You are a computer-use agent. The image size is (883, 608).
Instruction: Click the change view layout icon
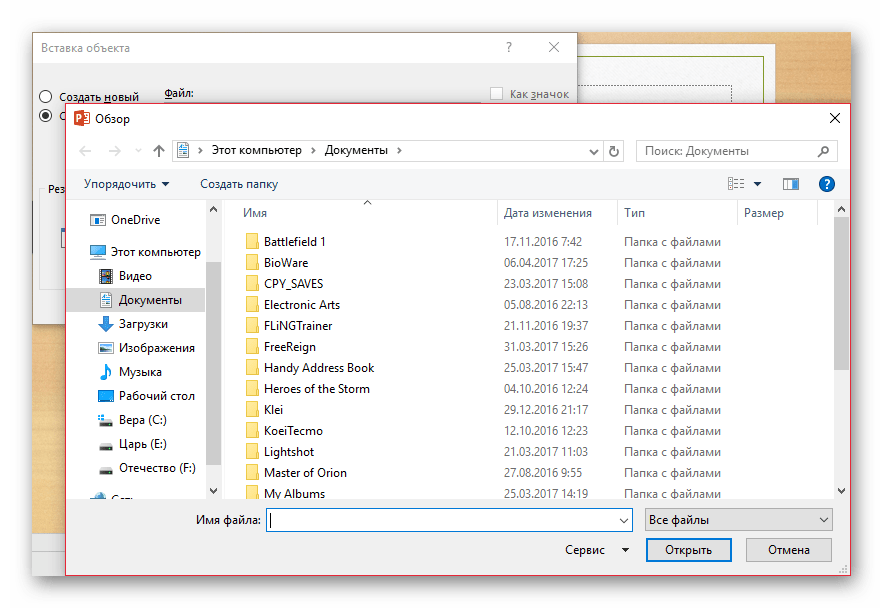pos(737,184)
